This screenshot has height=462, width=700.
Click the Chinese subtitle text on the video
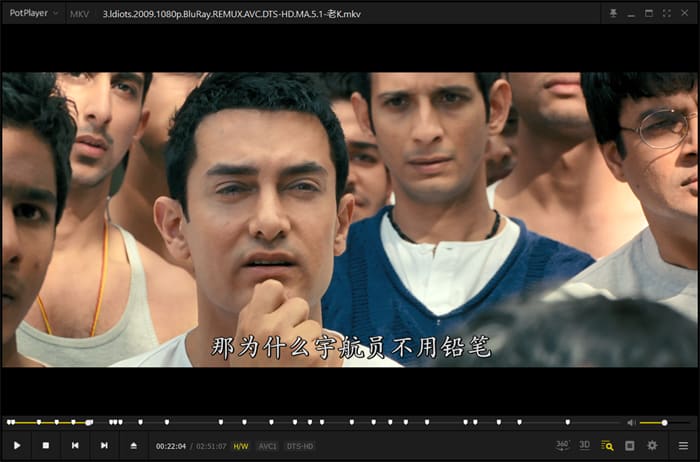351,348
